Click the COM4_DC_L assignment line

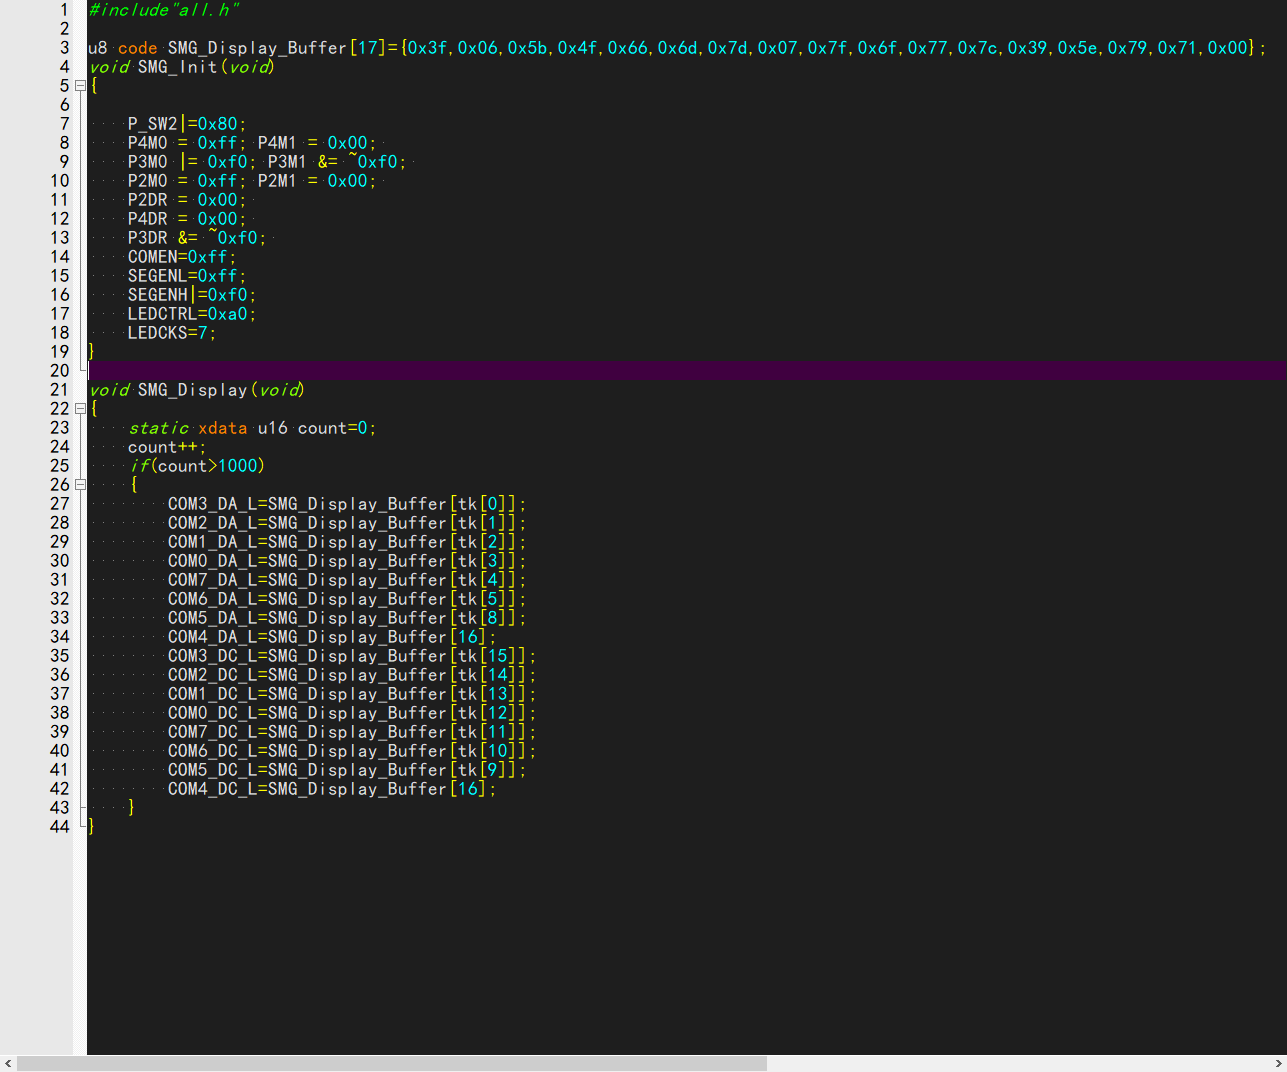point(331,789)
